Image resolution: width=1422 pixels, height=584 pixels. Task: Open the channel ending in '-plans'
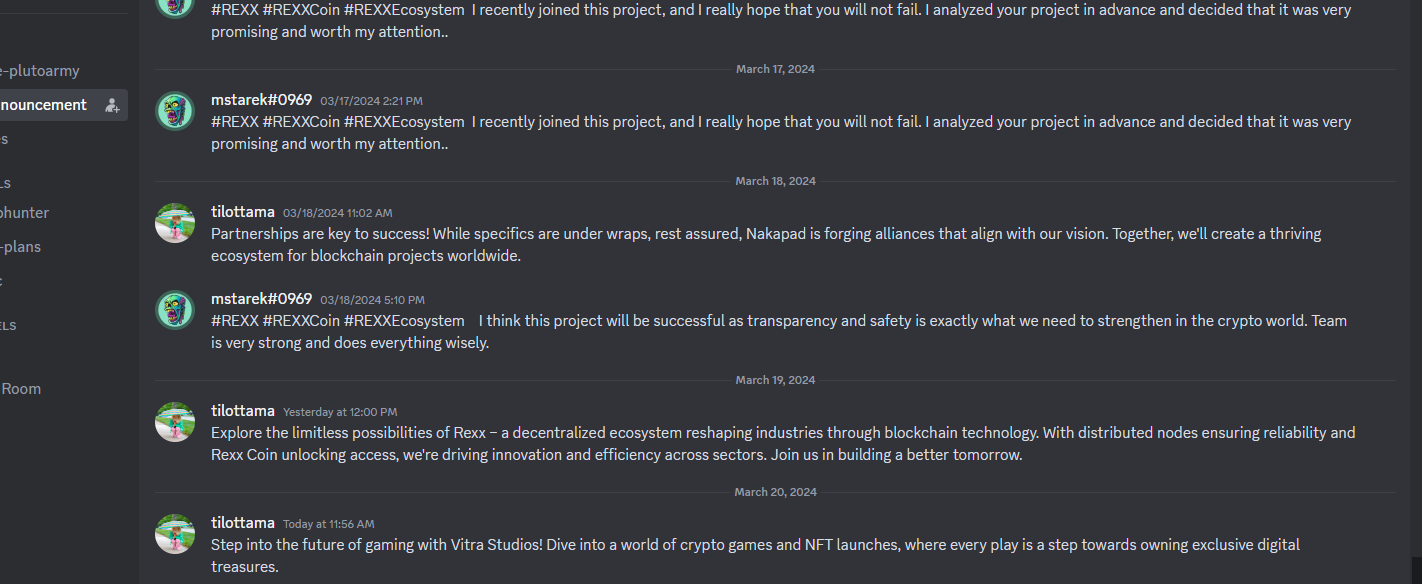tap(21, 247)
